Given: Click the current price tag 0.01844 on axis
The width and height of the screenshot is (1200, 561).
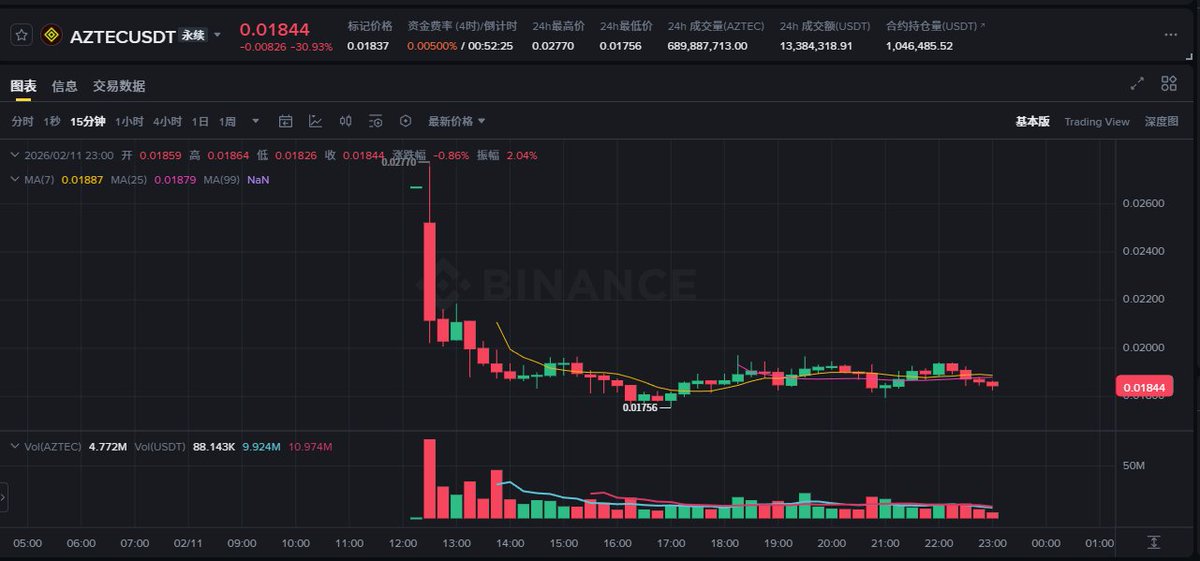Looking at the screenshot, I should coord(1147,387).
